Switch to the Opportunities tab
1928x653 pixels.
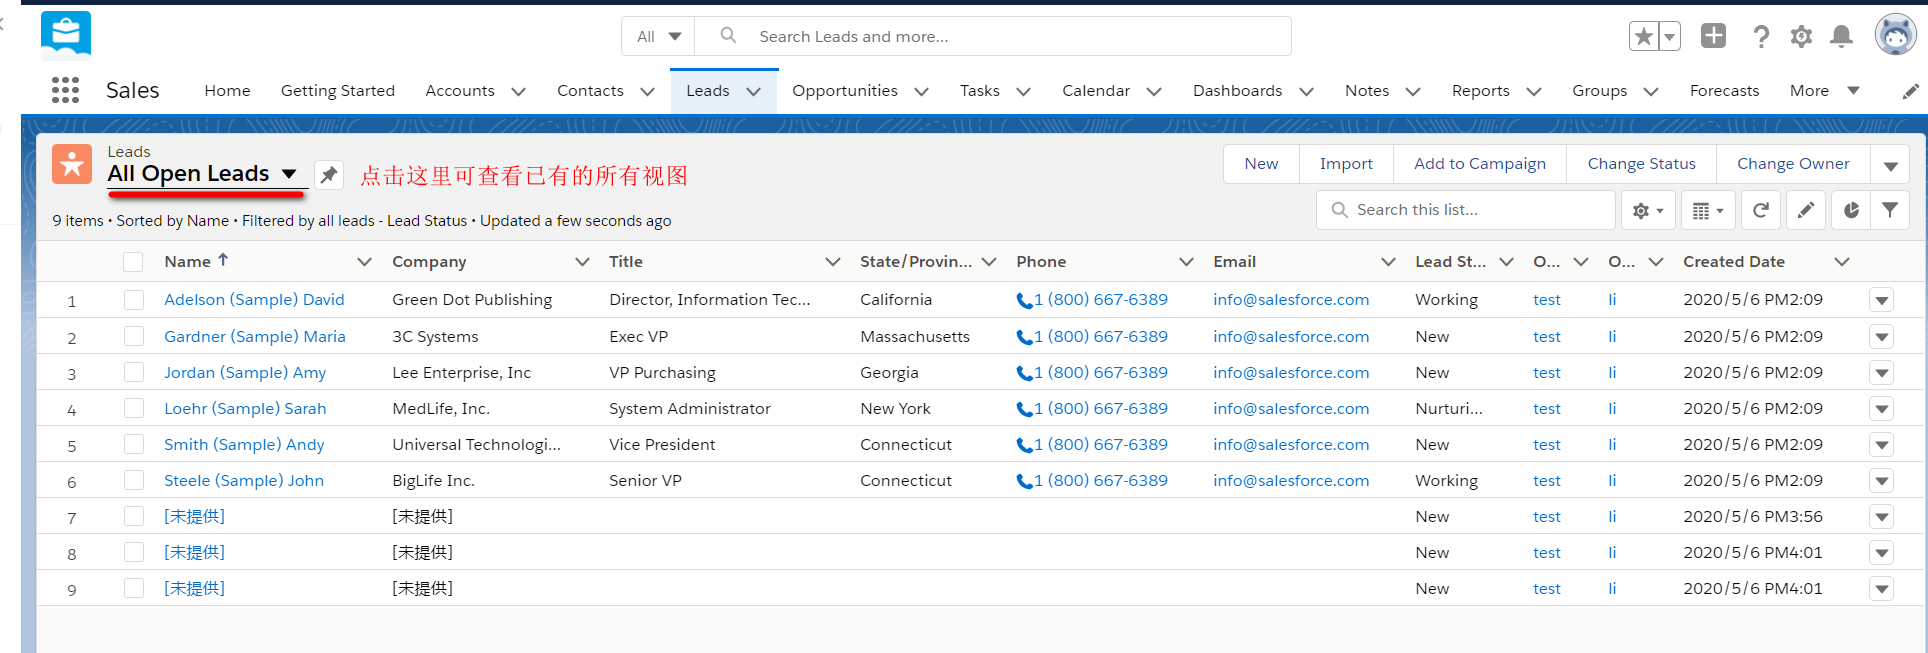click(x=845, y=91)
